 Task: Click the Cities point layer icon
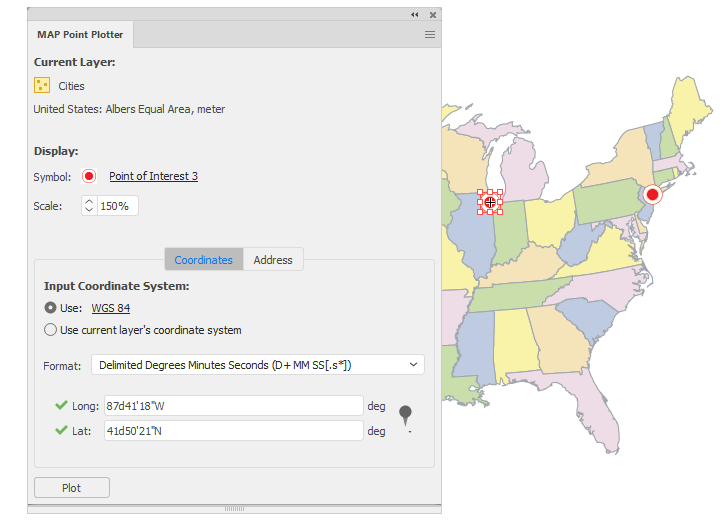[42, 85]
